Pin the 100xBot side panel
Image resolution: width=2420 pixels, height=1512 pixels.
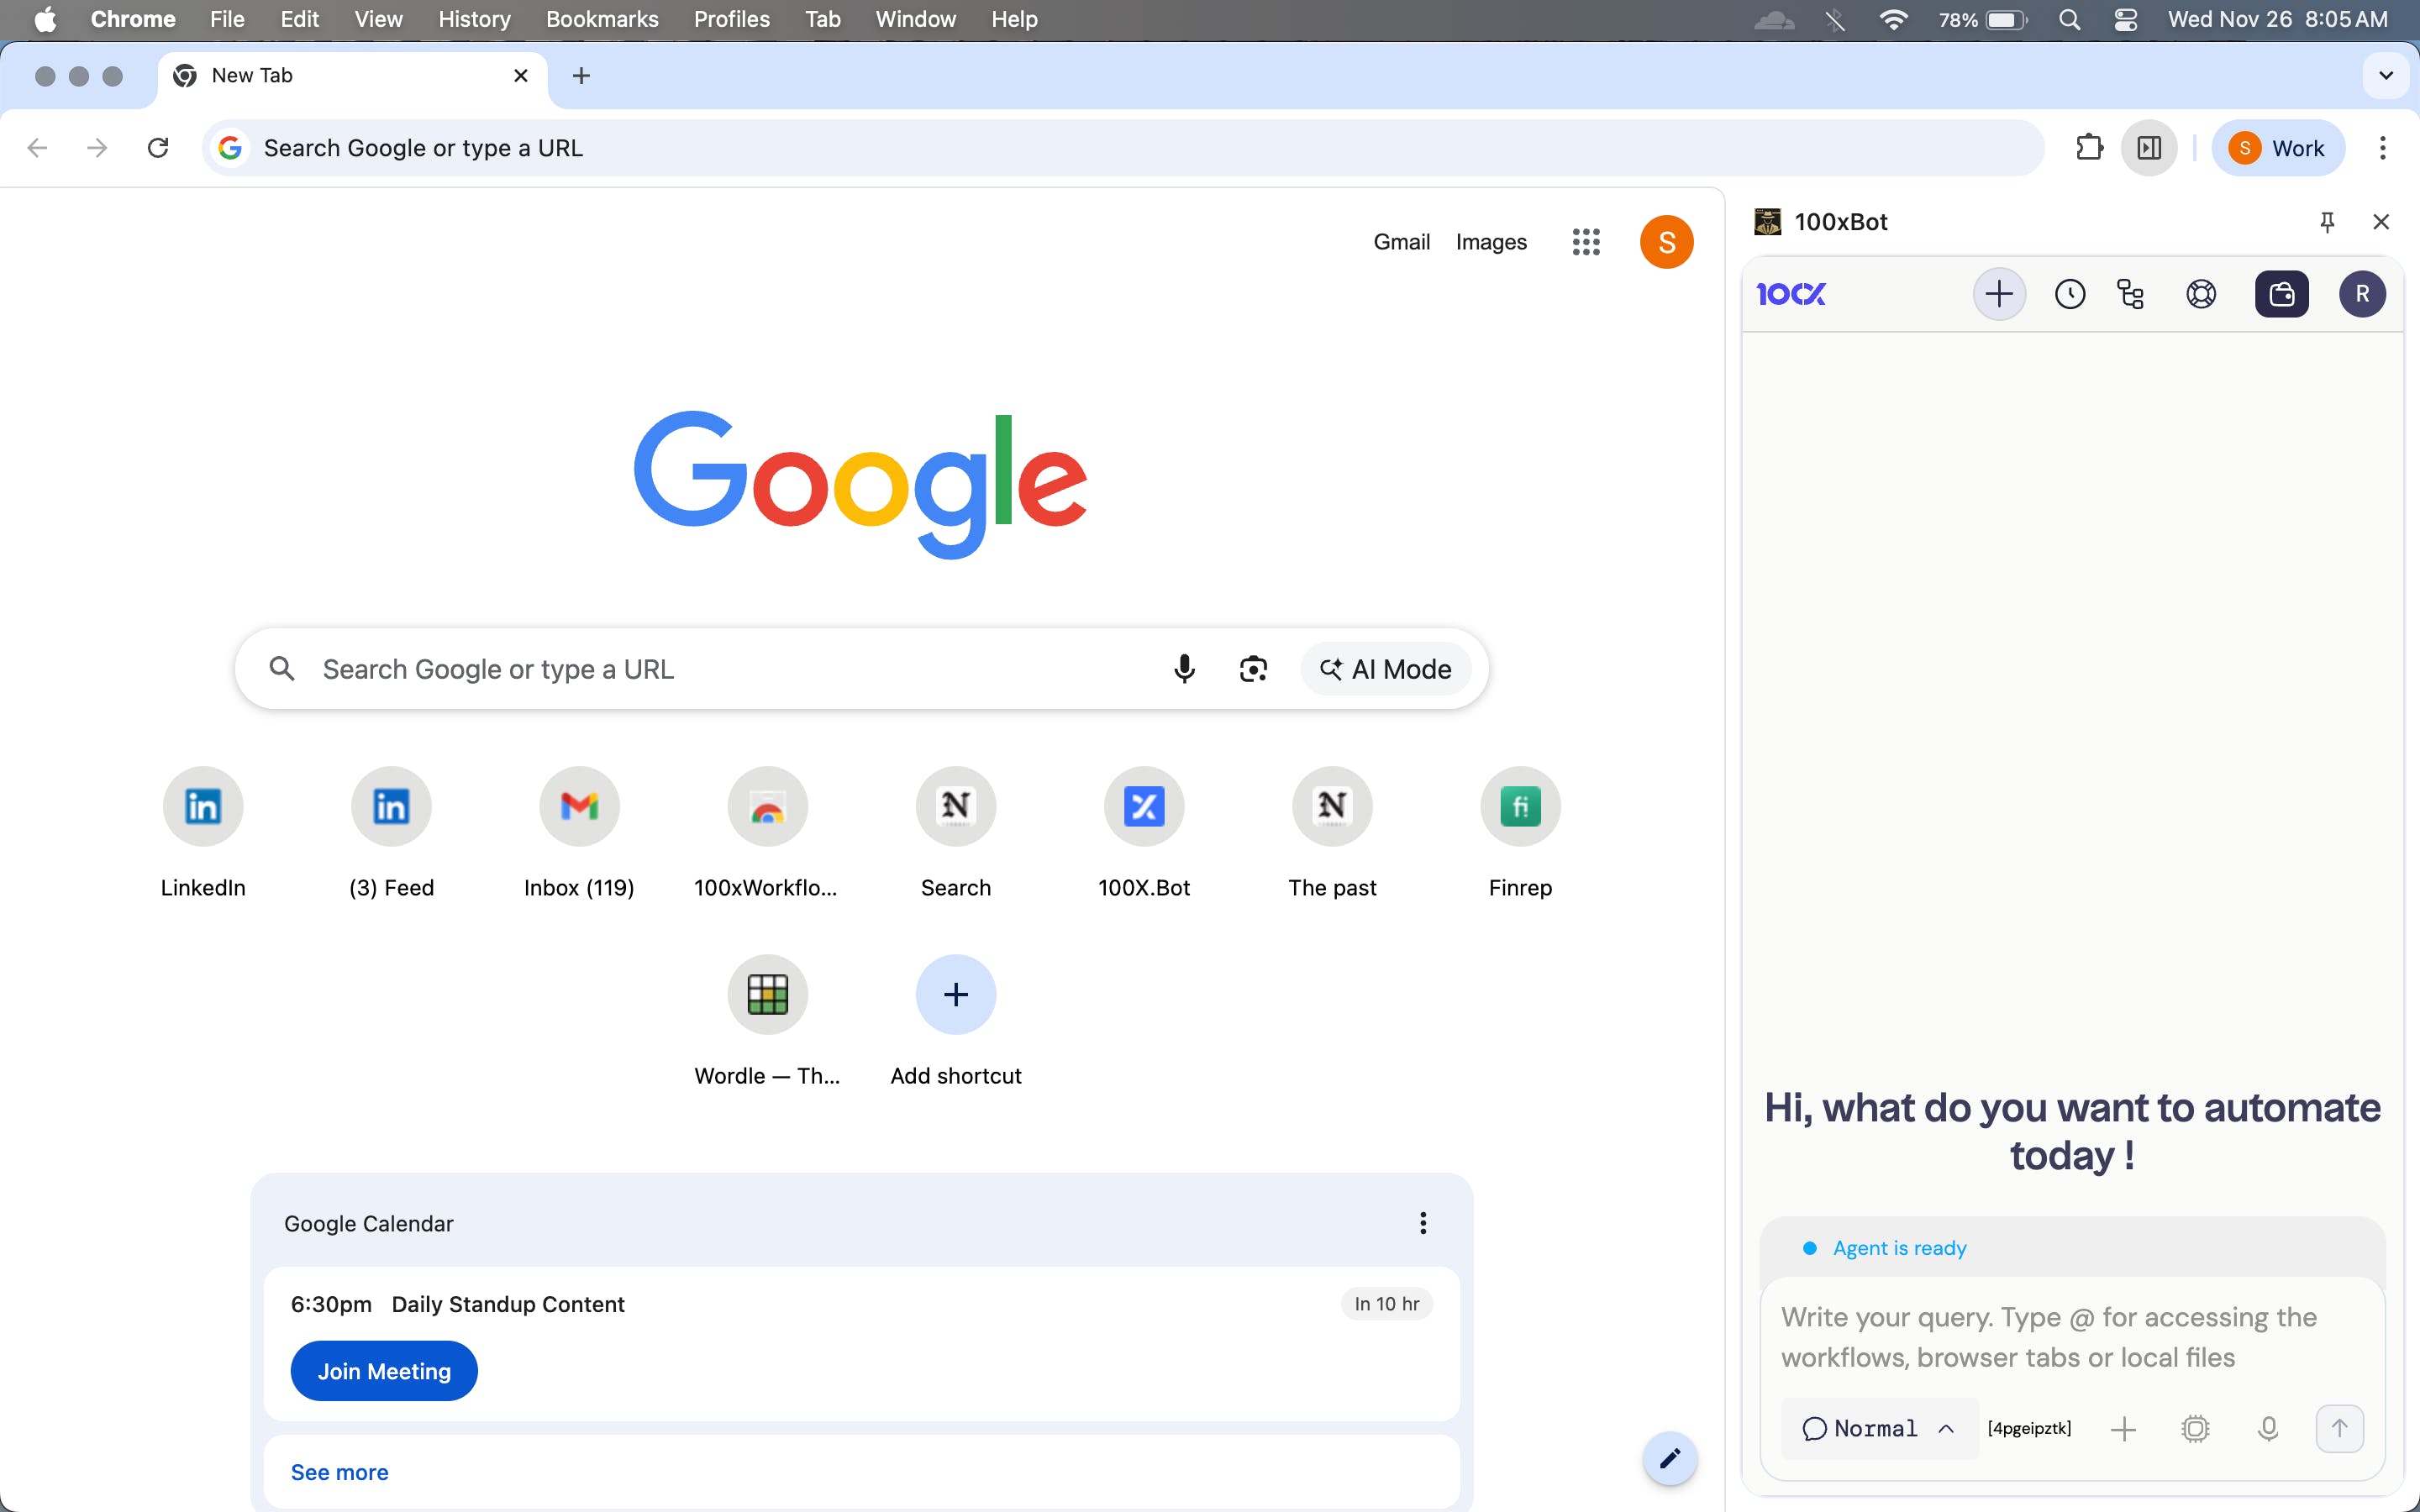[x=2327, y=222]
